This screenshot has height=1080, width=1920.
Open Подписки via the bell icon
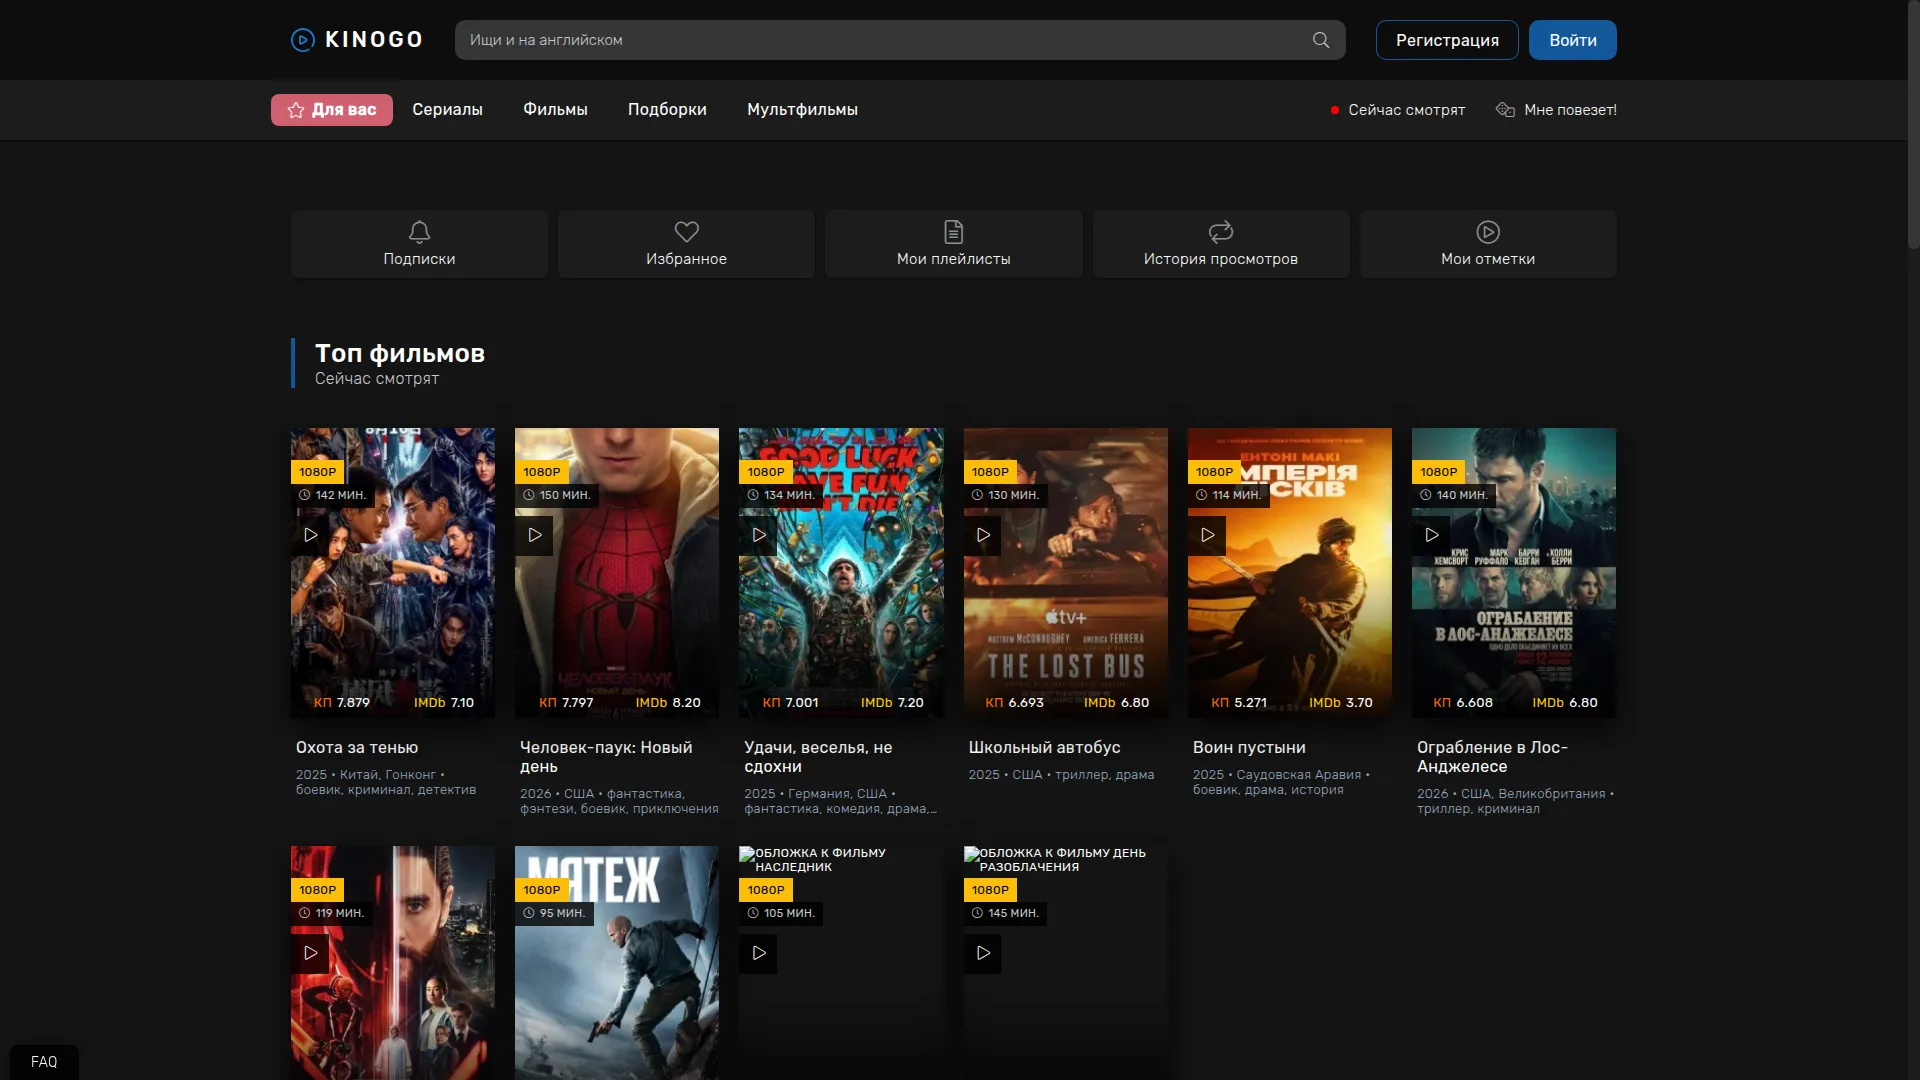point(419,232)
